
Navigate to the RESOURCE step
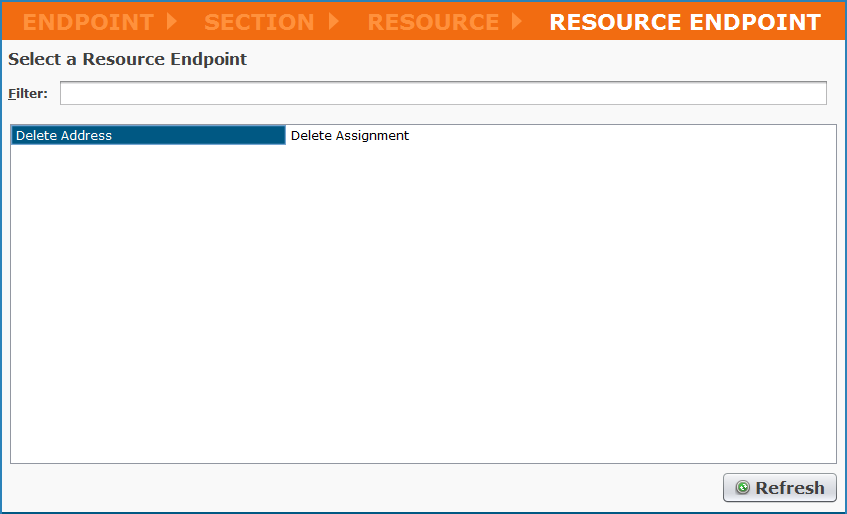(433, 21)
